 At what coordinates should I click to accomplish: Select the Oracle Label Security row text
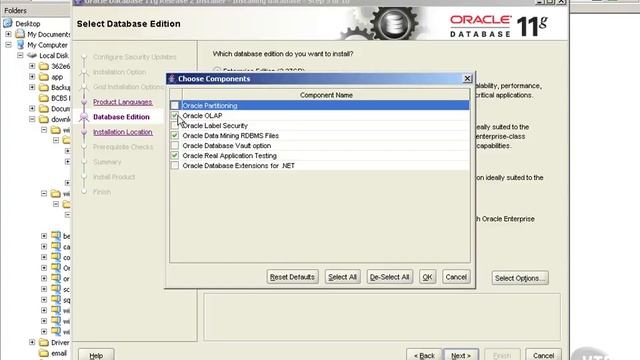click(x=215, y=126)
